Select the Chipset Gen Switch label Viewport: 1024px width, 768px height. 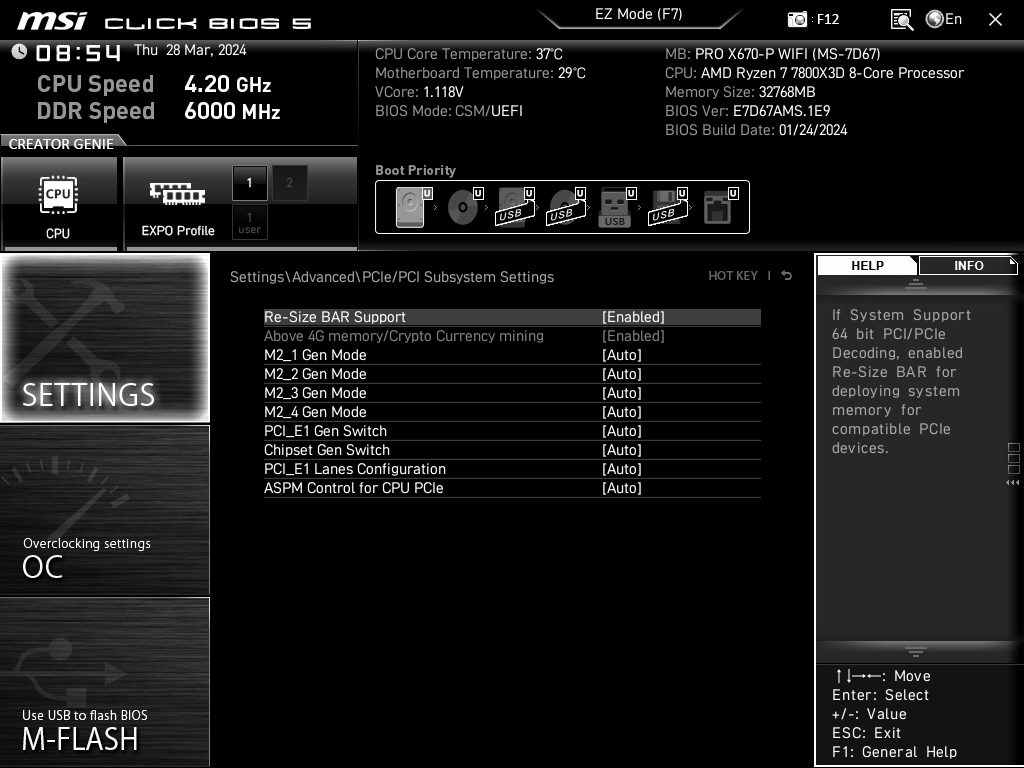click(327, 449)
